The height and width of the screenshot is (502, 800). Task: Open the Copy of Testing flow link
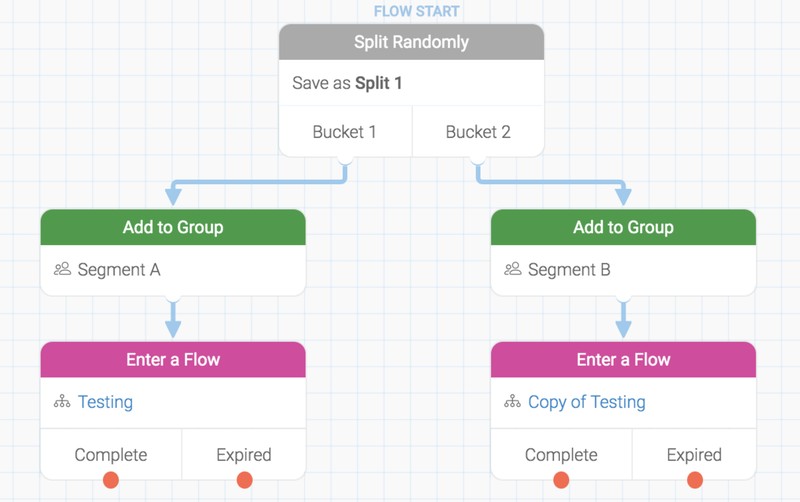click(587, 402)
